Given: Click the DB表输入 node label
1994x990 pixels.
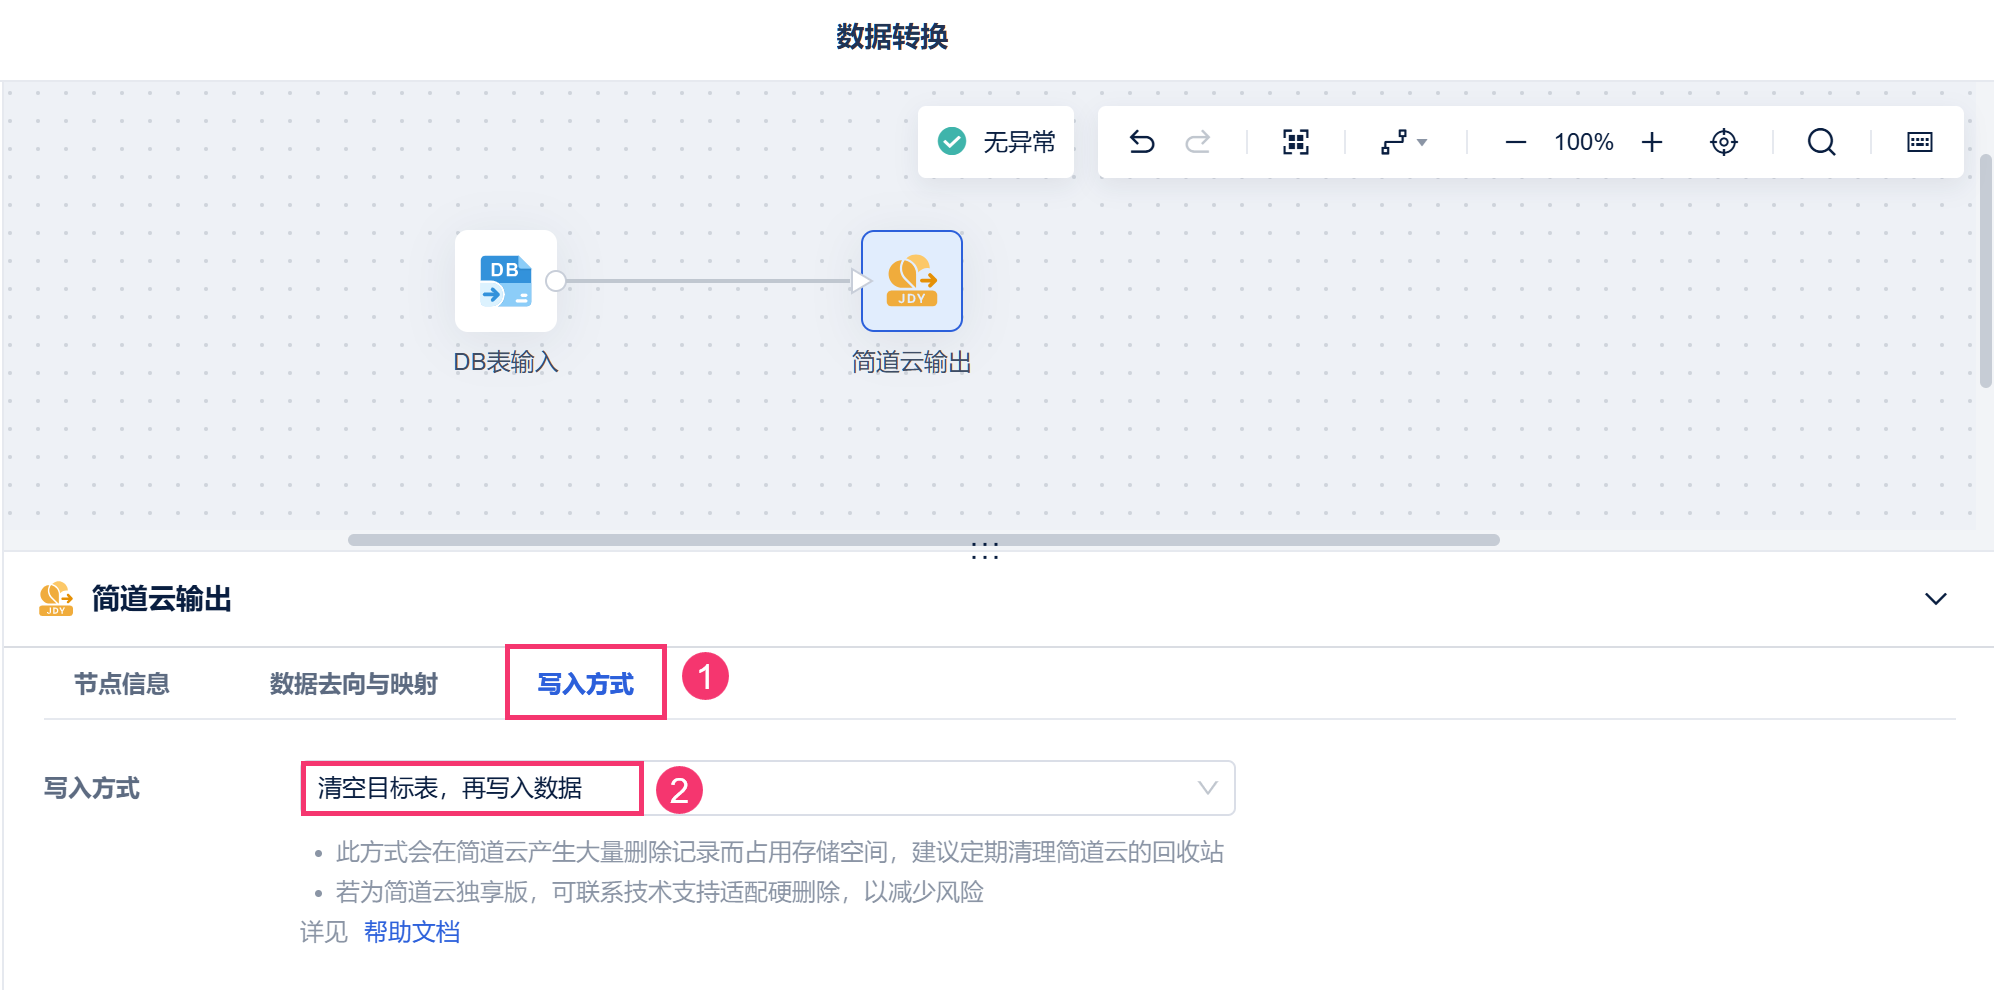Looking at the screenshot, I should [506, 362].
